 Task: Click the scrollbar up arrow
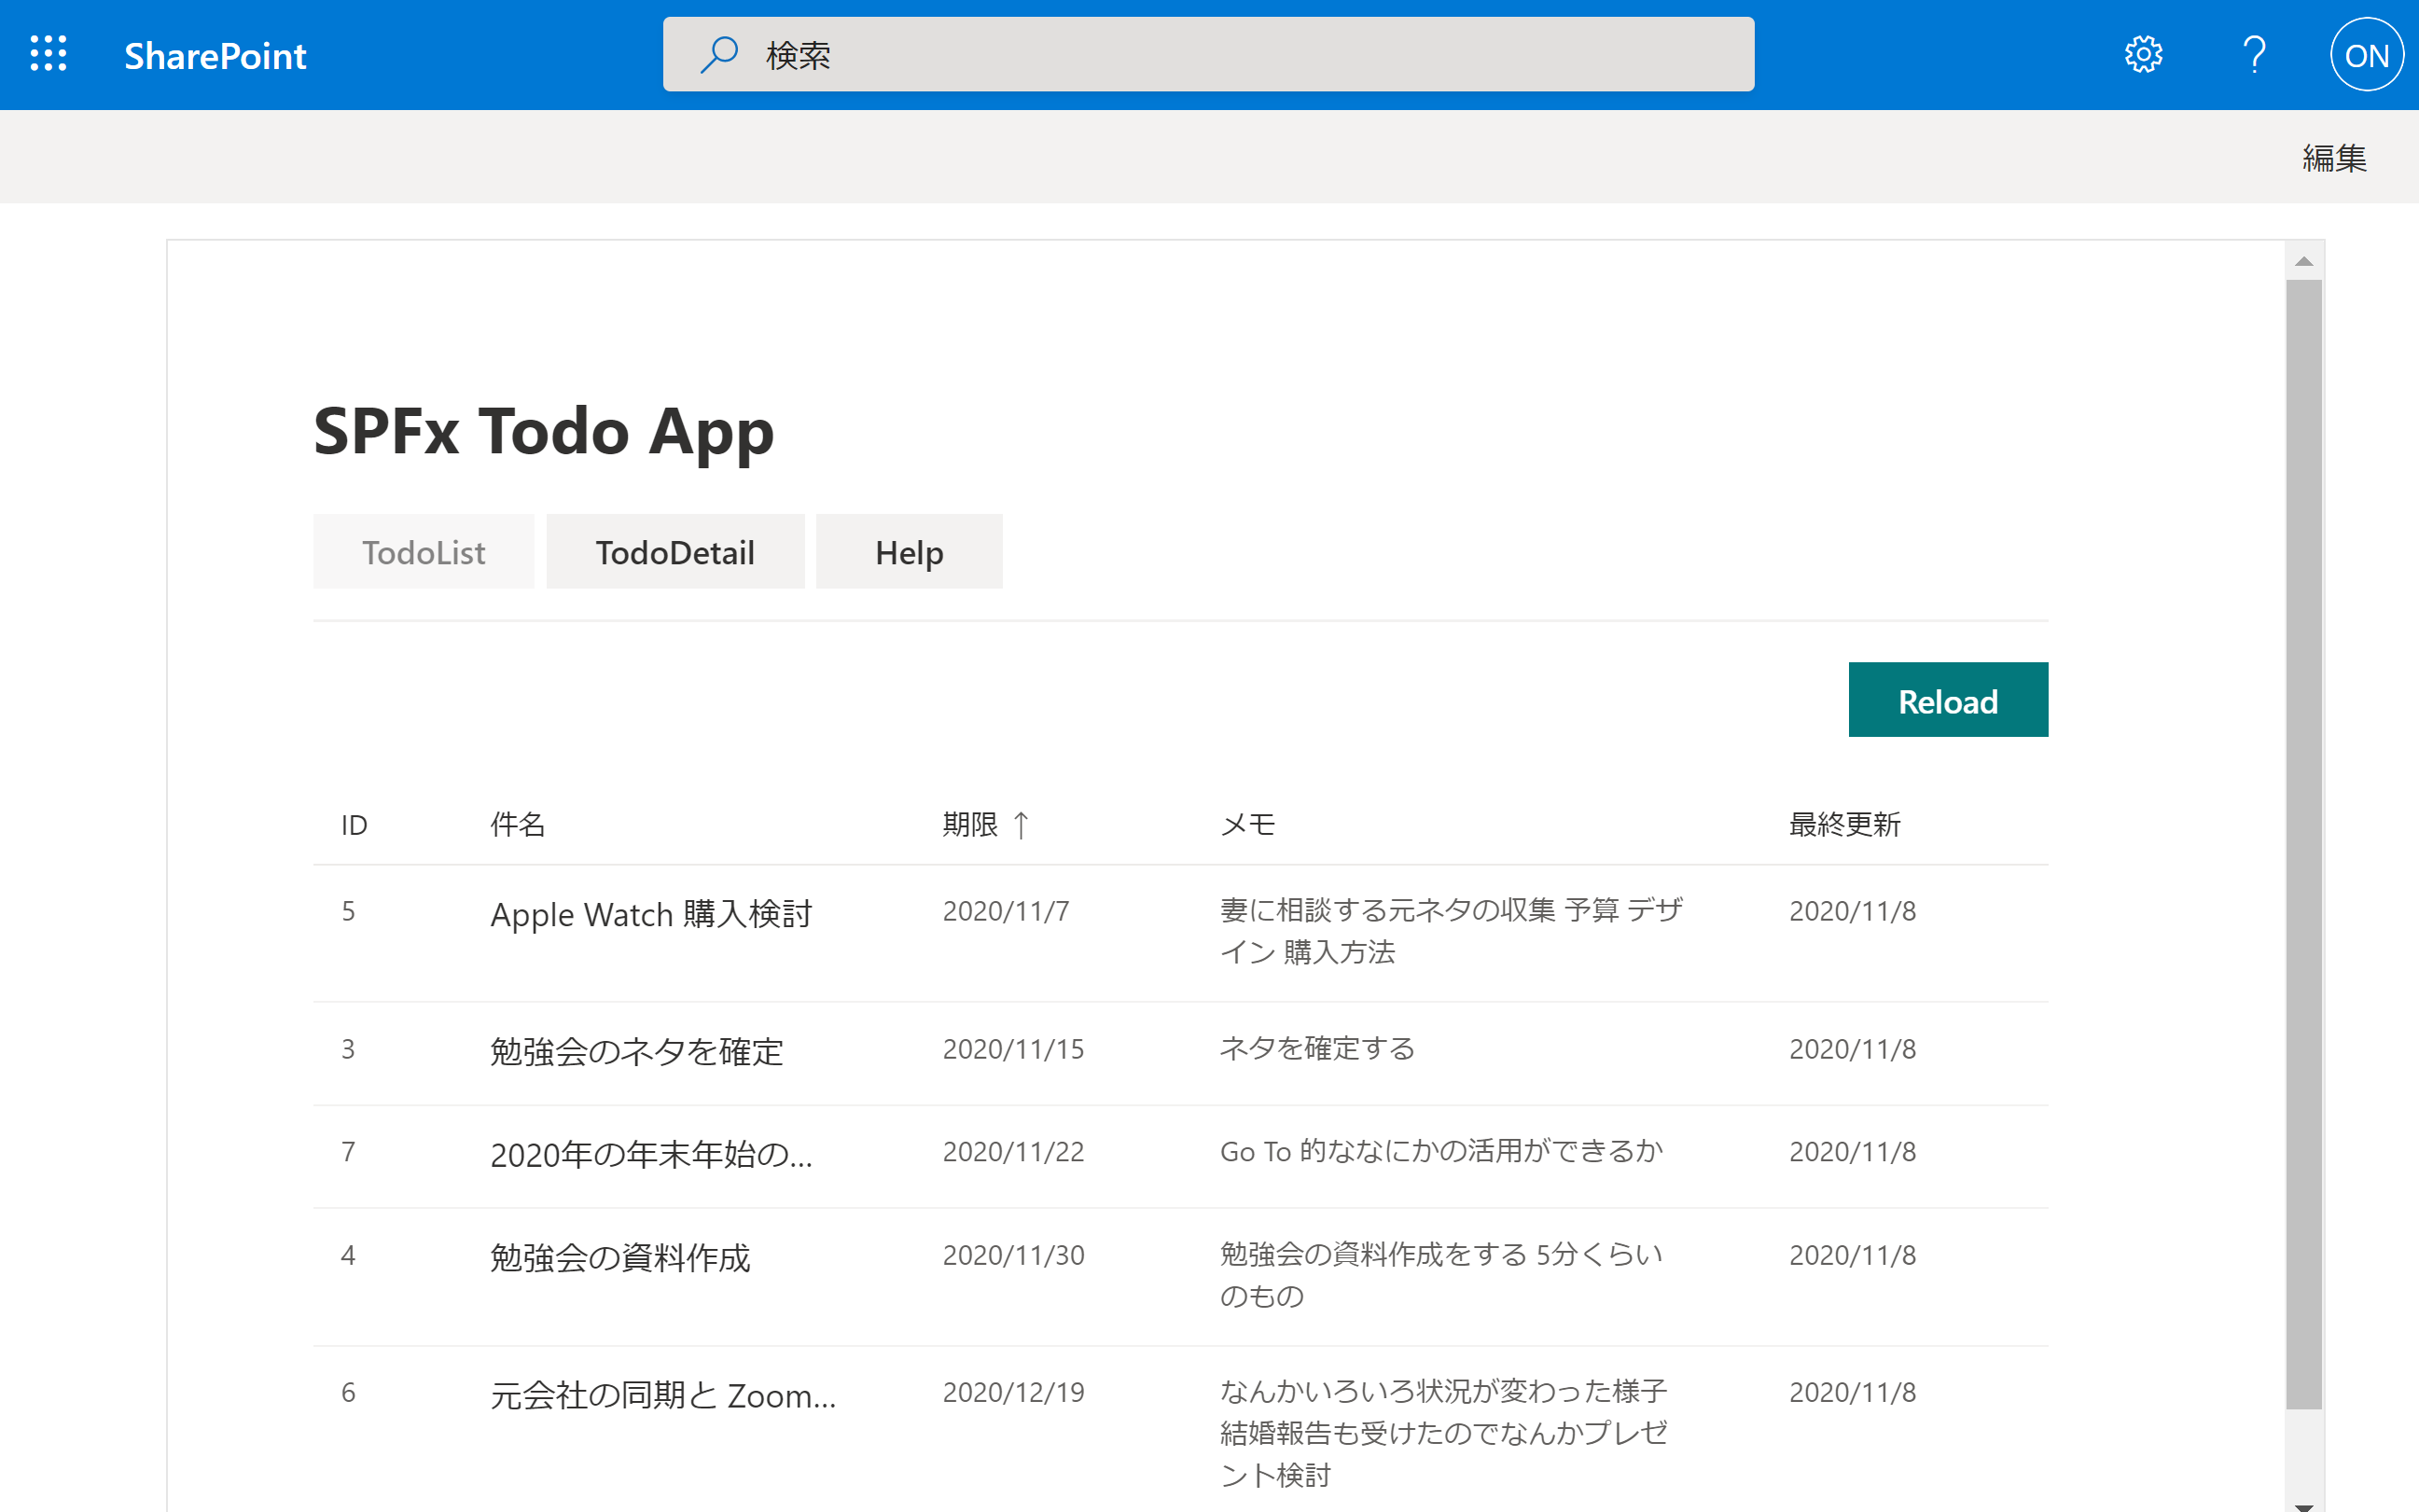[x=2305, y=259]
